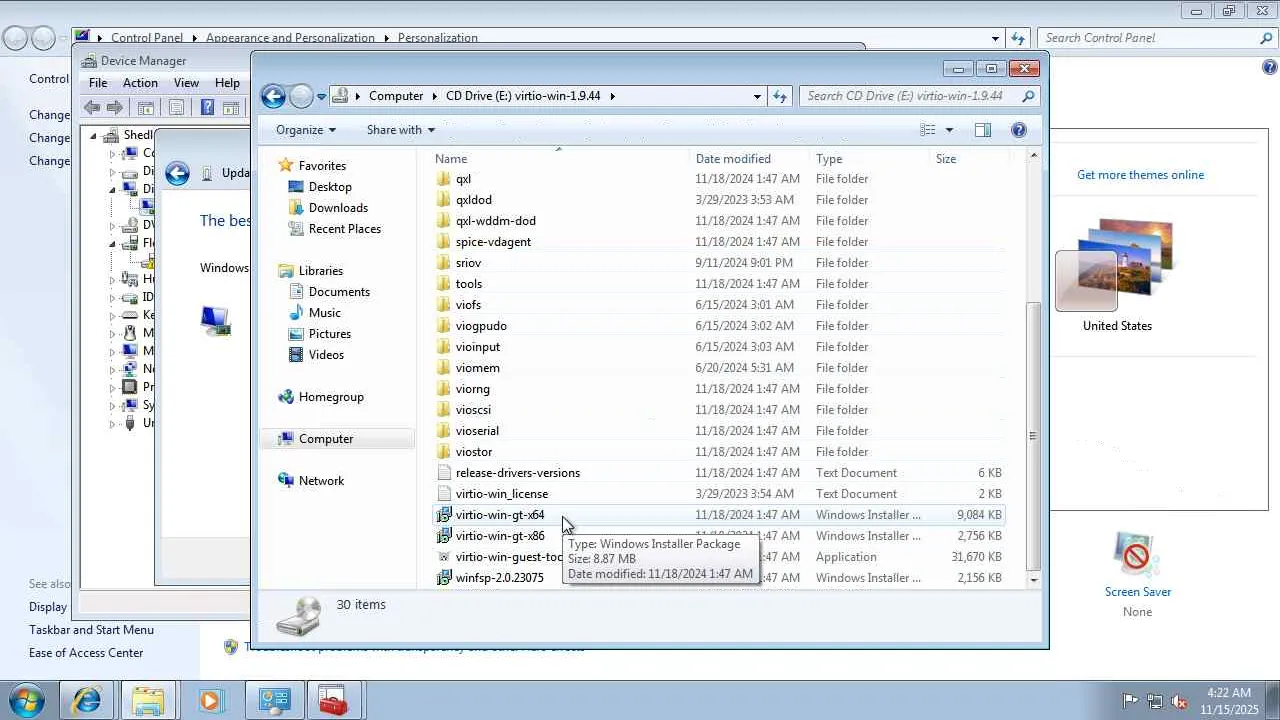
Task: Select Network in the navigation pane
Action: click(321, 481)
